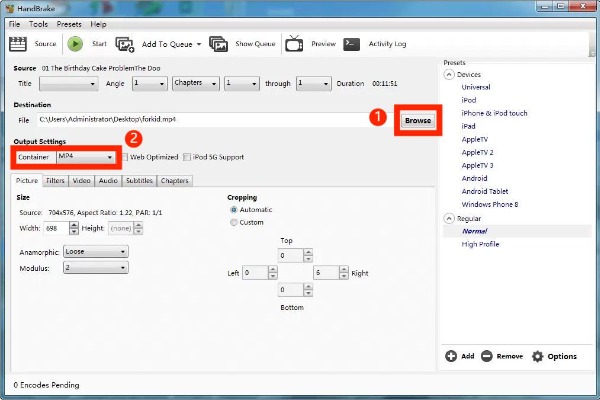Viewport: 600px width, 400px height.
Task: Click the Browse button
Action: pos(418,121)
